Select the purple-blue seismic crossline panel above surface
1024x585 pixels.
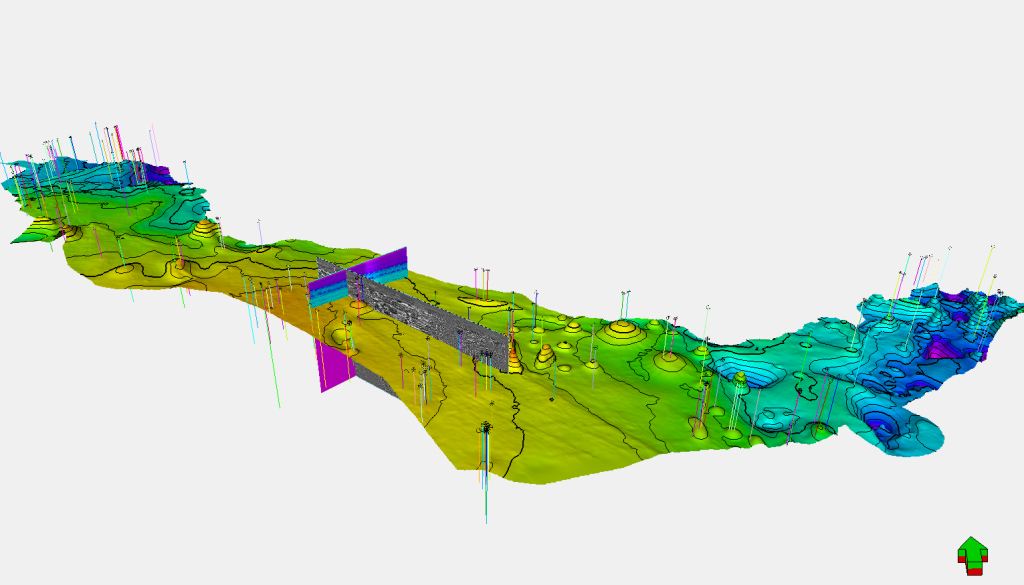pos(359,277)
